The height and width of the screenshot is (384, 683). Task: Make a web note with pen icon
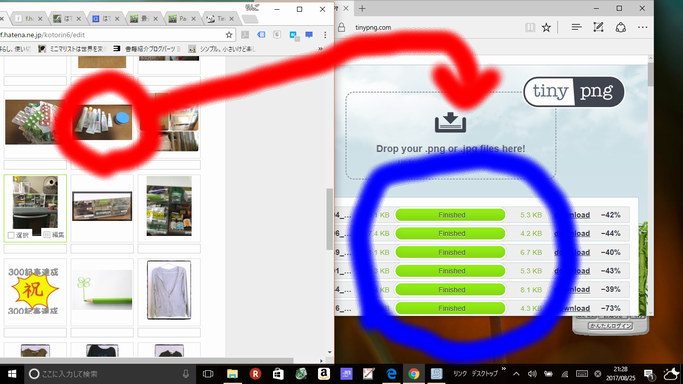coord(598,27)
